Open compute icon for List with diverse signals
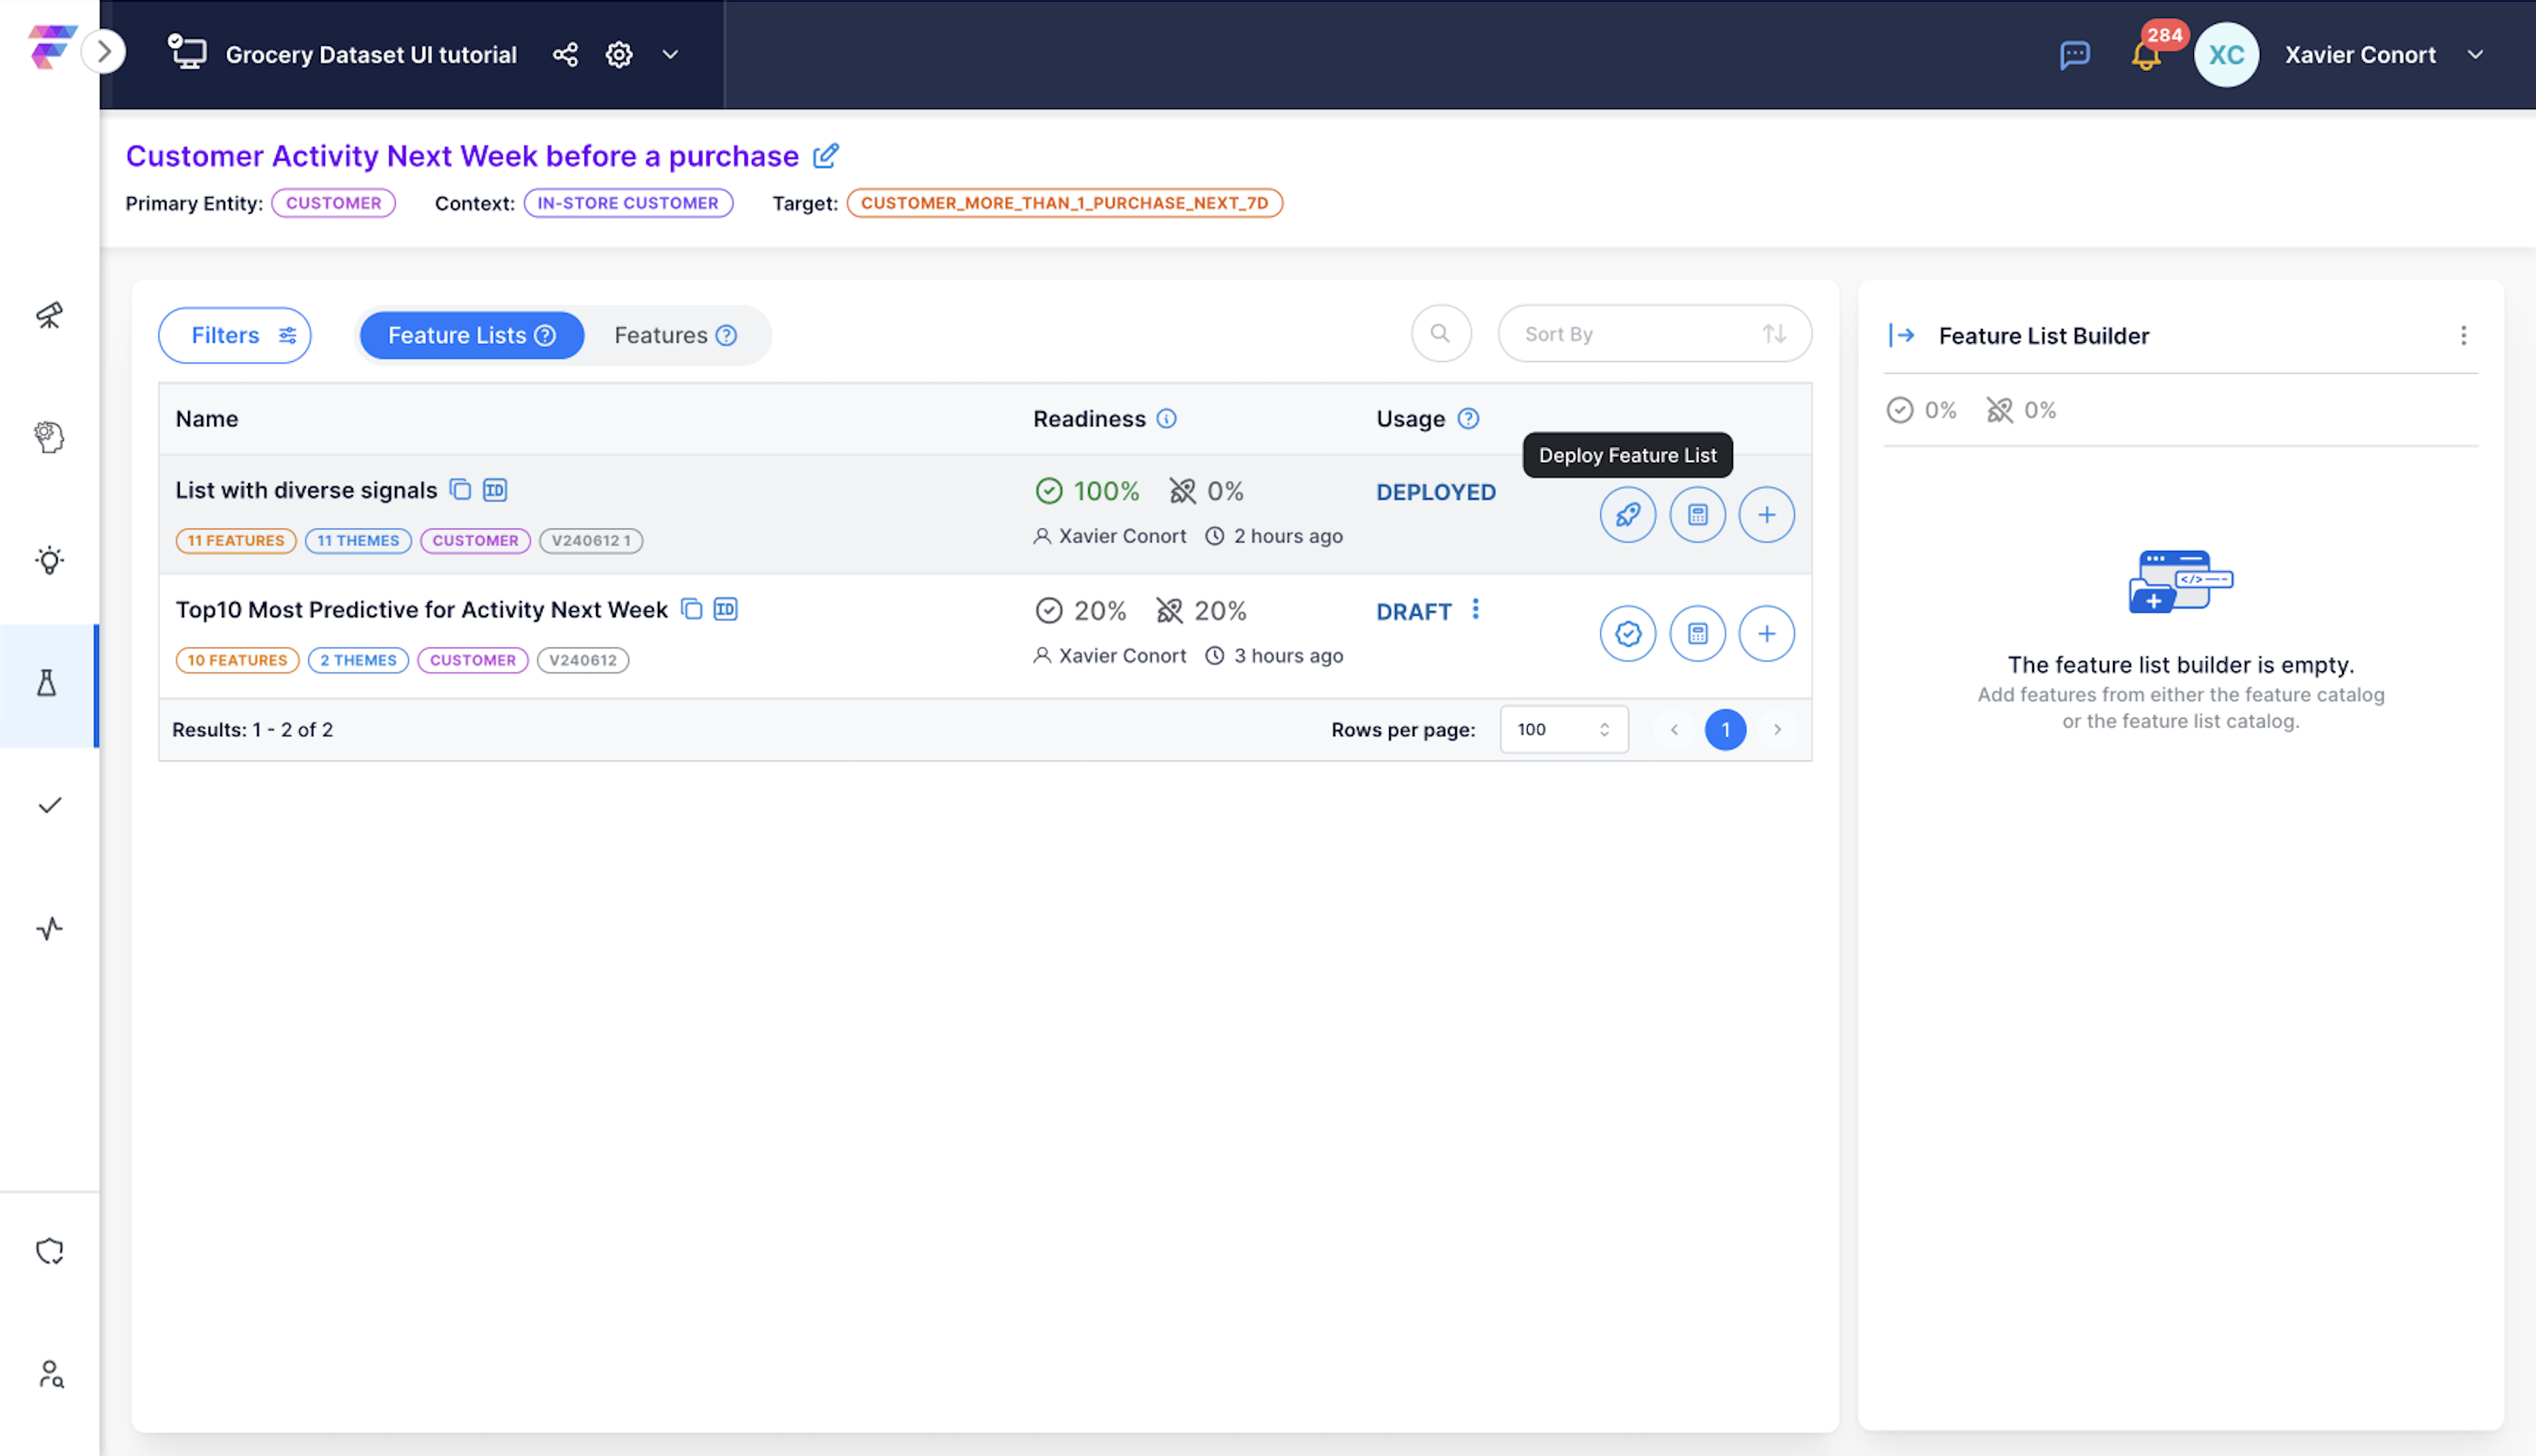The image size is (2536, 1456). point(1698,515)
